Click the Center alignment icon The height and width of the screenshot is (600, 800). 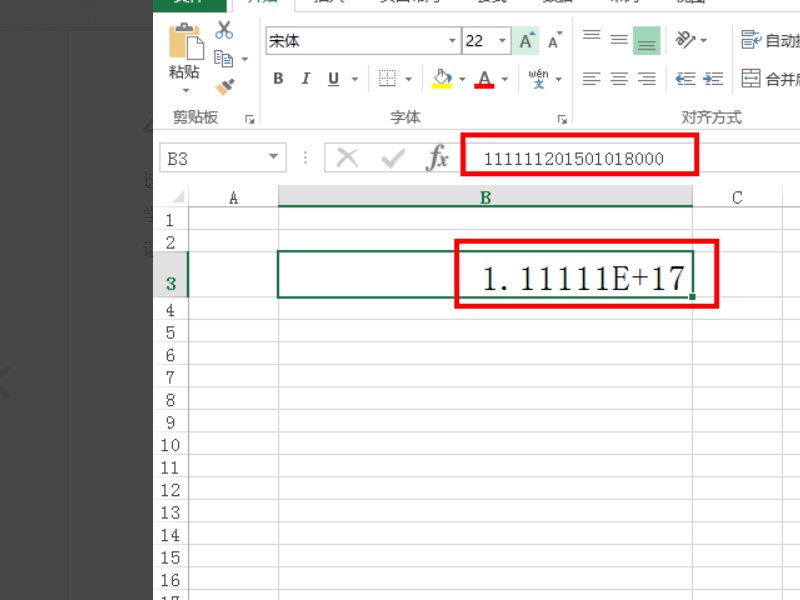618,78
